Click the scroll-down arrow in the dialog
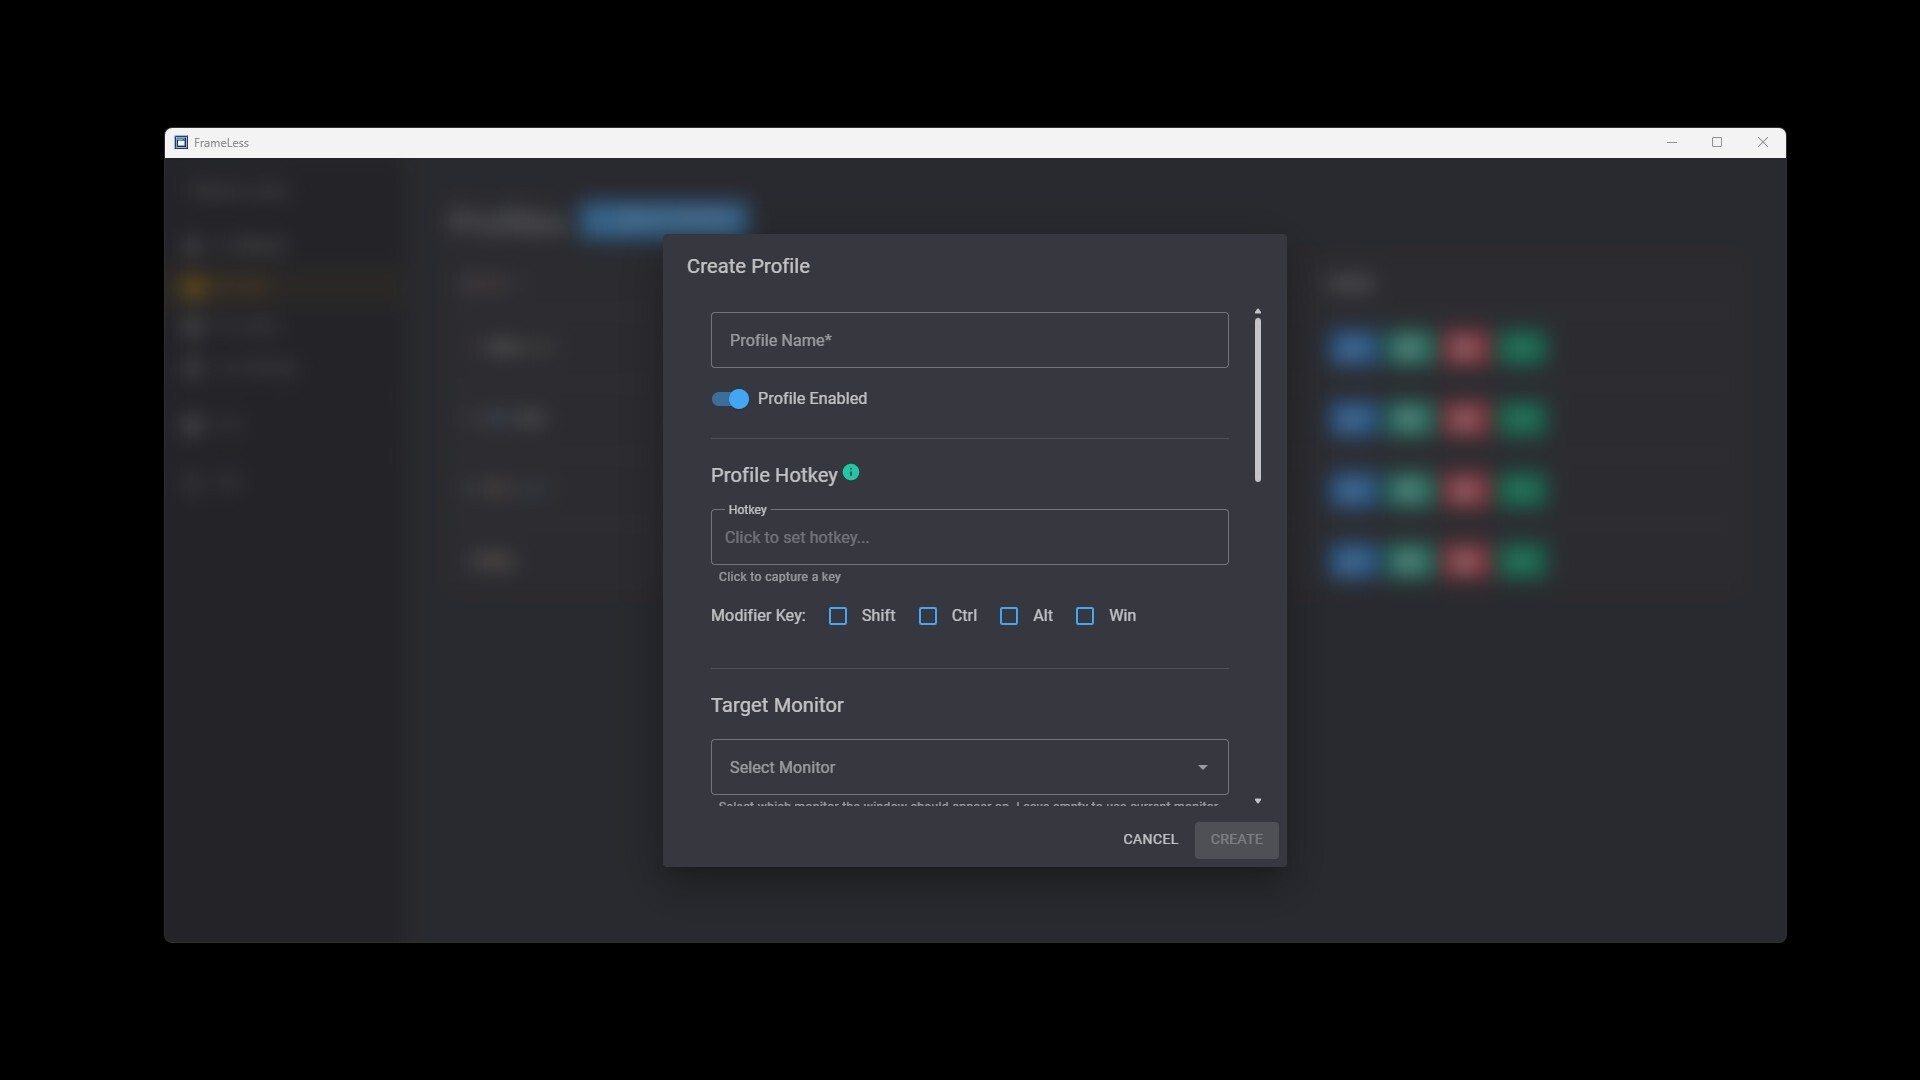 (1257, 800)
